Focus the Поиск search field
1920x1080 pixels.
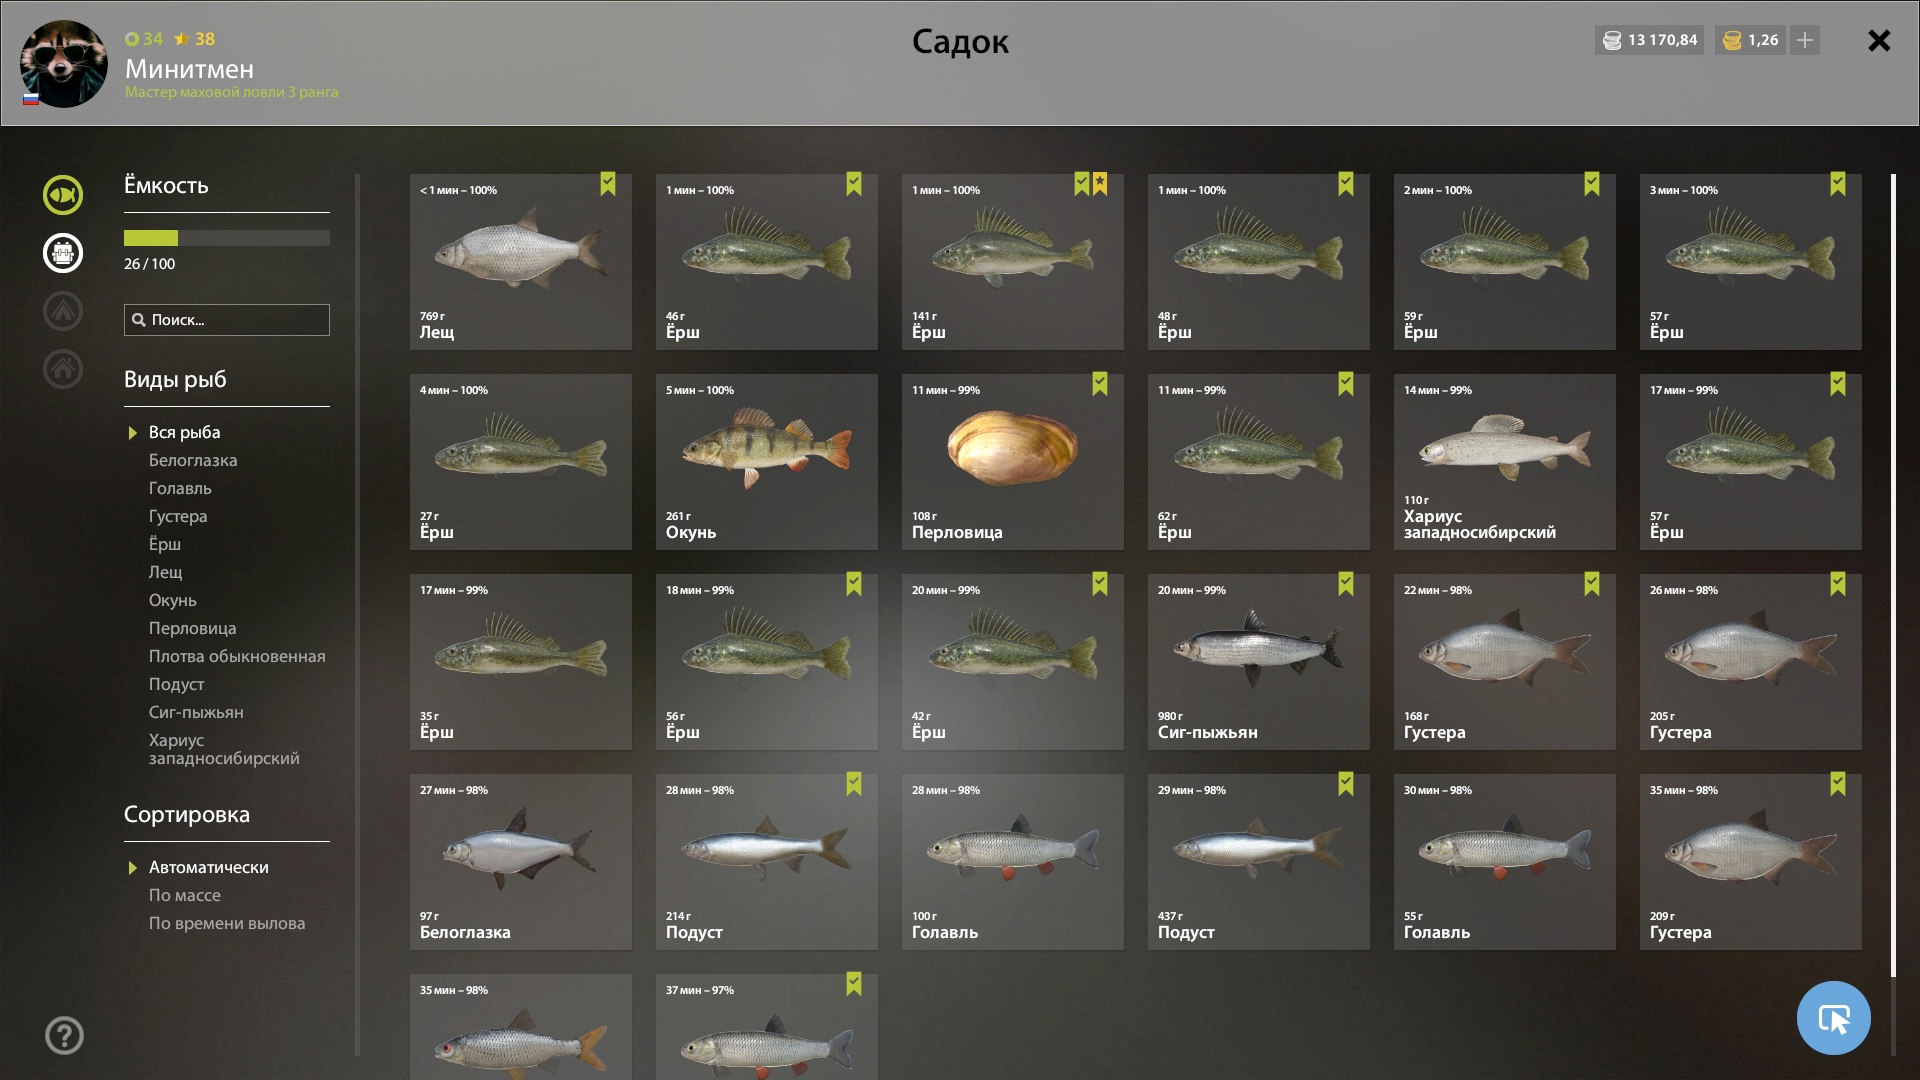point(227,320)
